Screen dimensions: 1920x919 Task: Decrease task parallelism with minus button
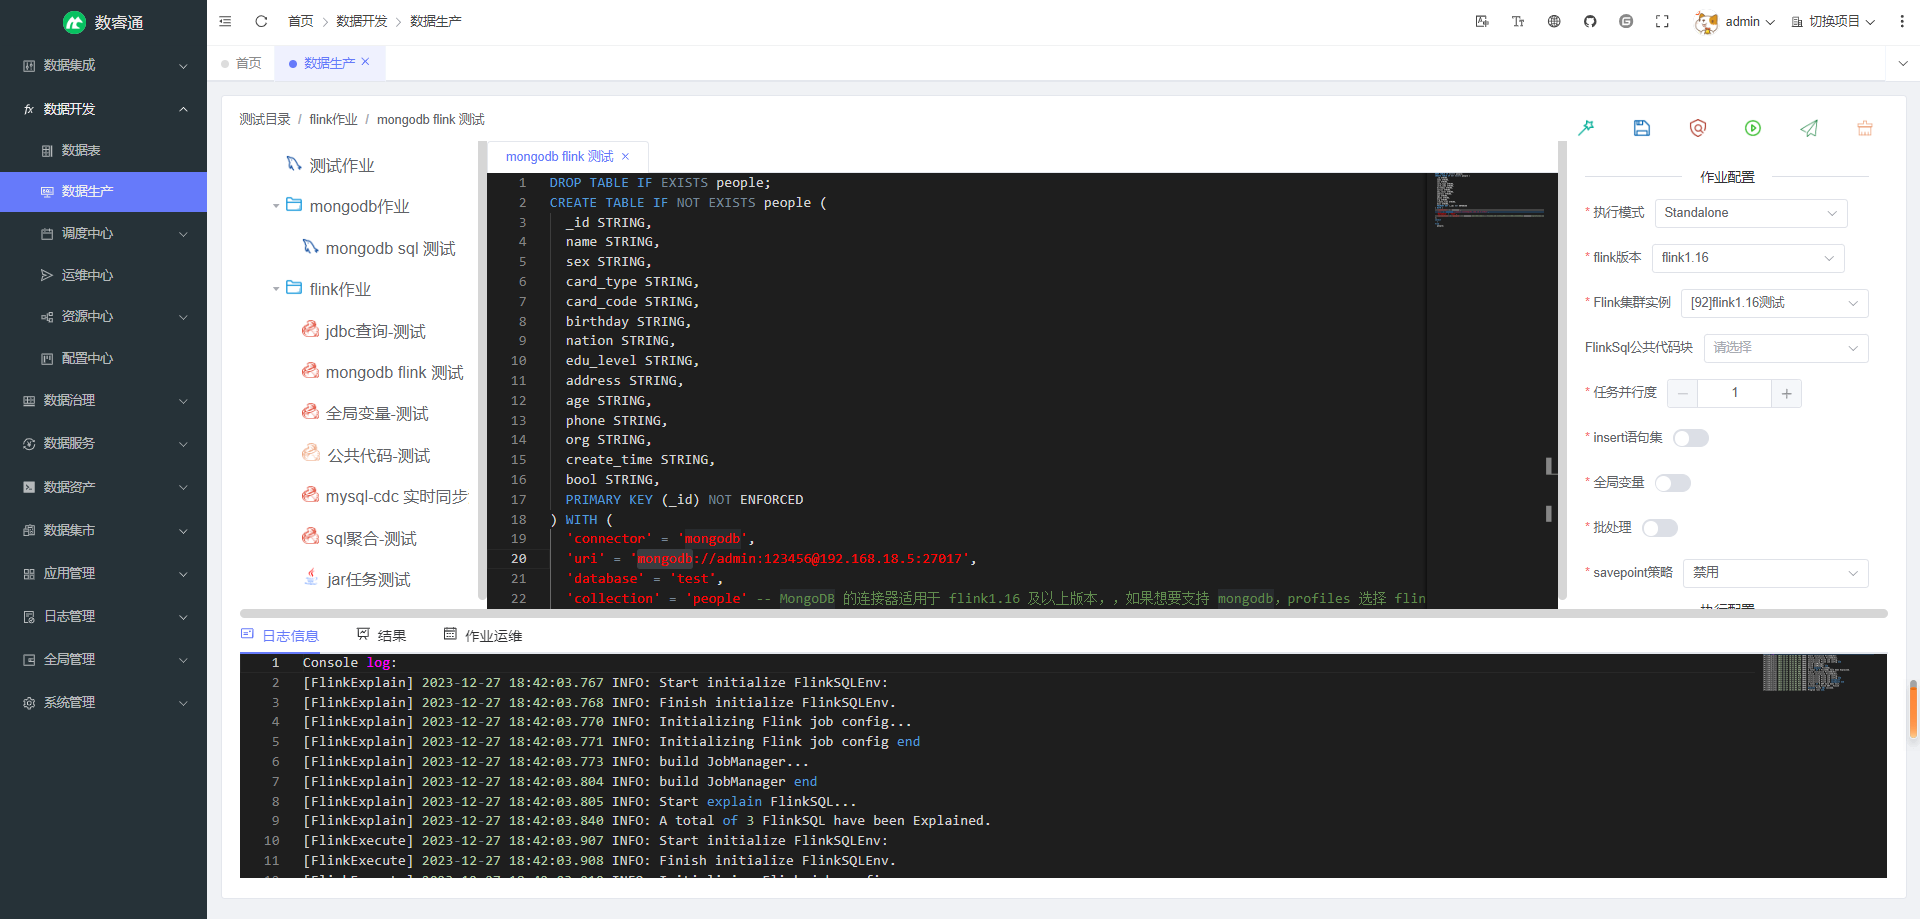click(1683, 393)
